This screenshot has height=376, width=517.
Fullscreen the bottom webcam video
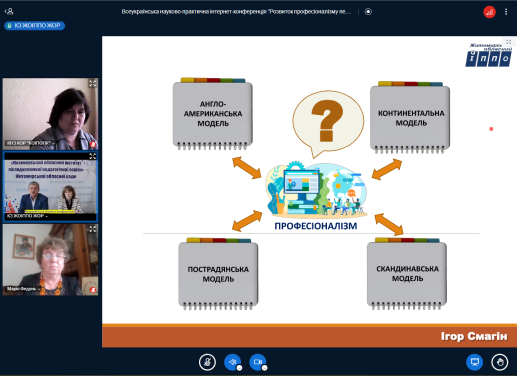pyautogui.click(x=92, y=229)
